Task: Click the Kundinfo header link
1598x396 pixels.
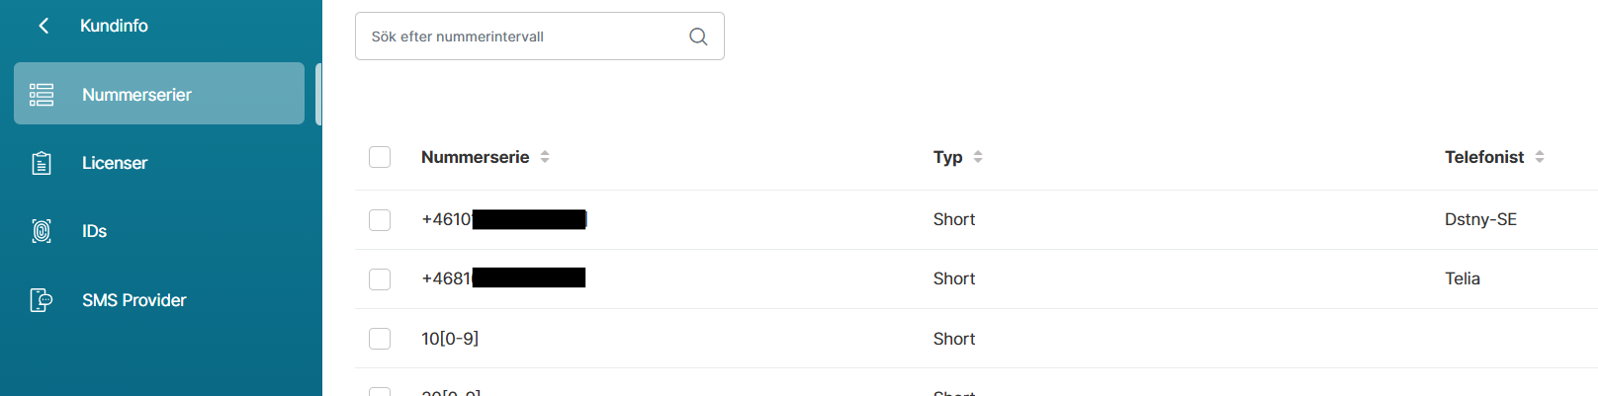Action: pos(114,26)
